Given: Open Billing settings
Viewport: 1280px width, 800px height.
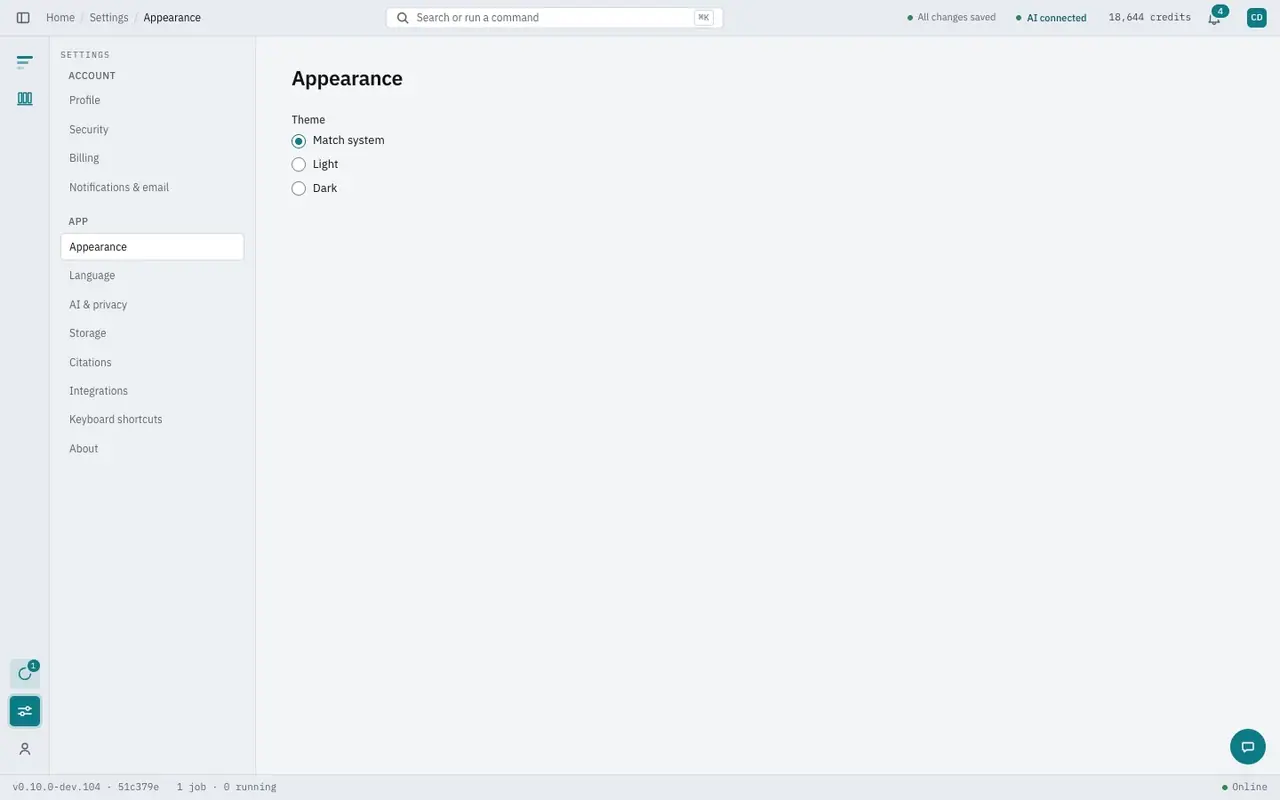Looking at the screenshot, I should pyautogui.click(x=152, y=158).
